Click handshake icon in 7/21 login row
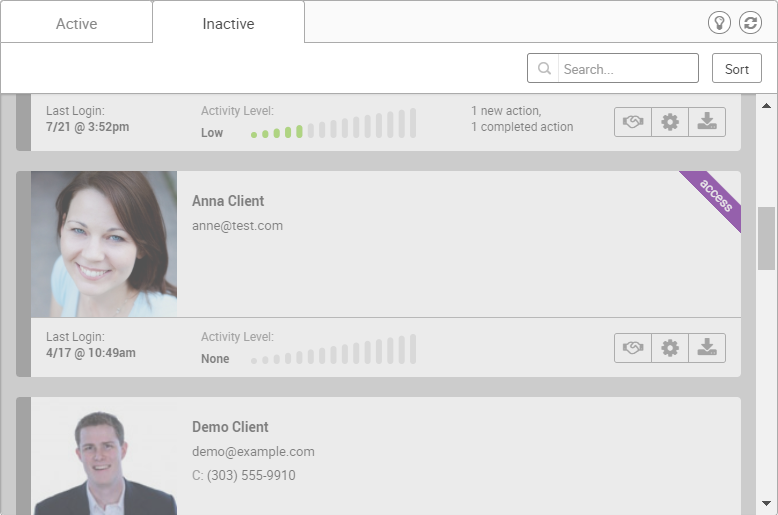The image size is (778, 515). point(633,122)
